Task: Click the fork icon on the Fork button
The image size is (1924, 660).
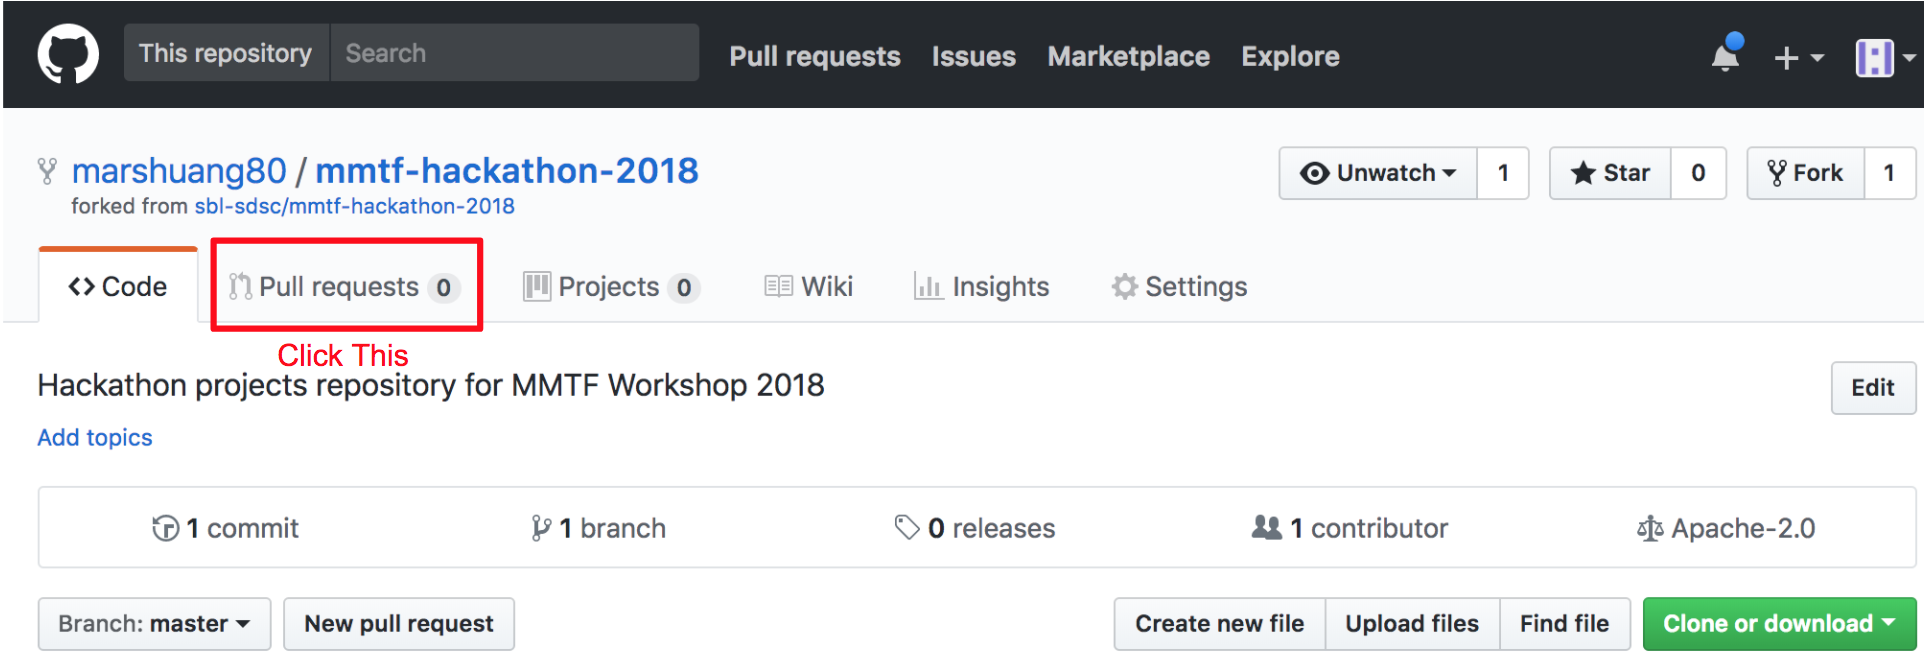Action: point(1777,173)
